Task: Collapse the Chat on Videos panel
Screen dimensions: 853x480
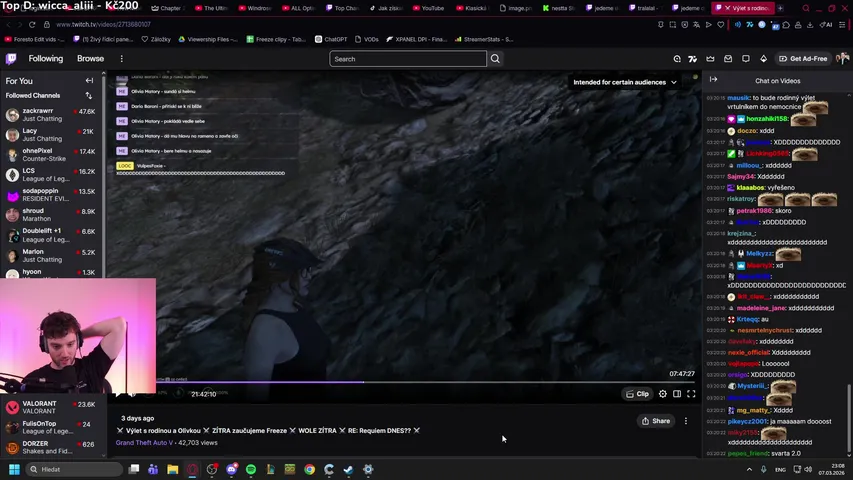Action: point(713,79)
